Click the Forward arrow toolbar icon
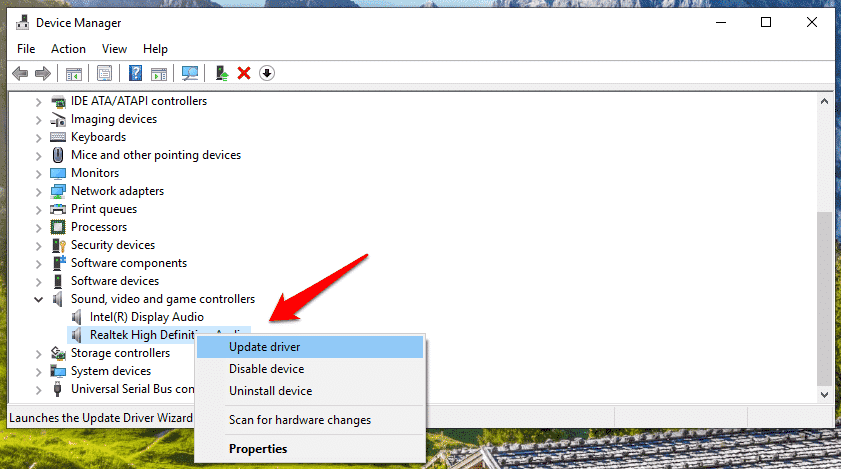The image size is (841, 469). coord(42,73)
